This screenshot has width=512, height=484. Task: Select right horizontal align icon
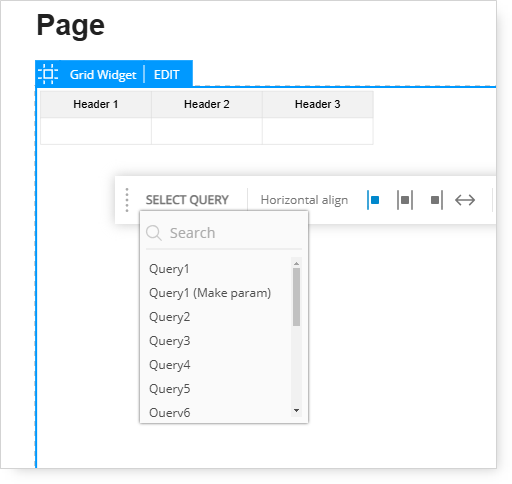click(437, 200)
